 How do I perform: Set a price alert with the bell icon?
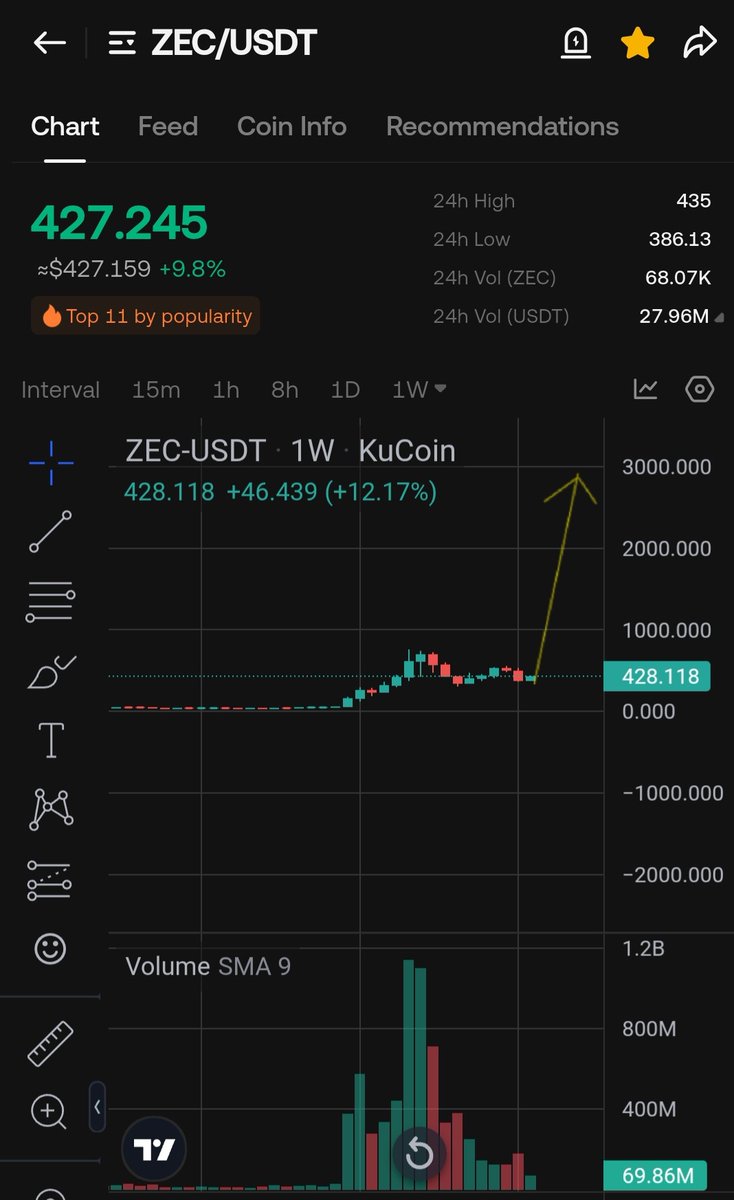576,42
